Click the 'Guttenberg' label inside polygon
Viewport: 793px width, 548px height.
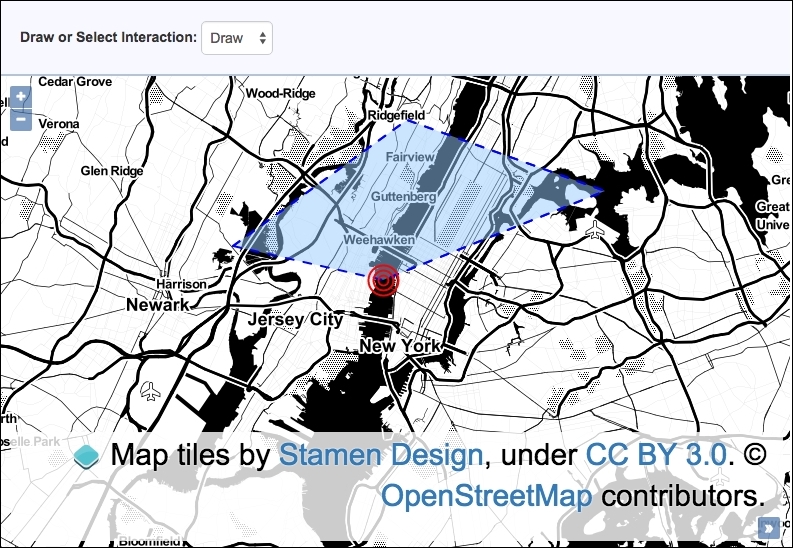(x=404, y=197)
